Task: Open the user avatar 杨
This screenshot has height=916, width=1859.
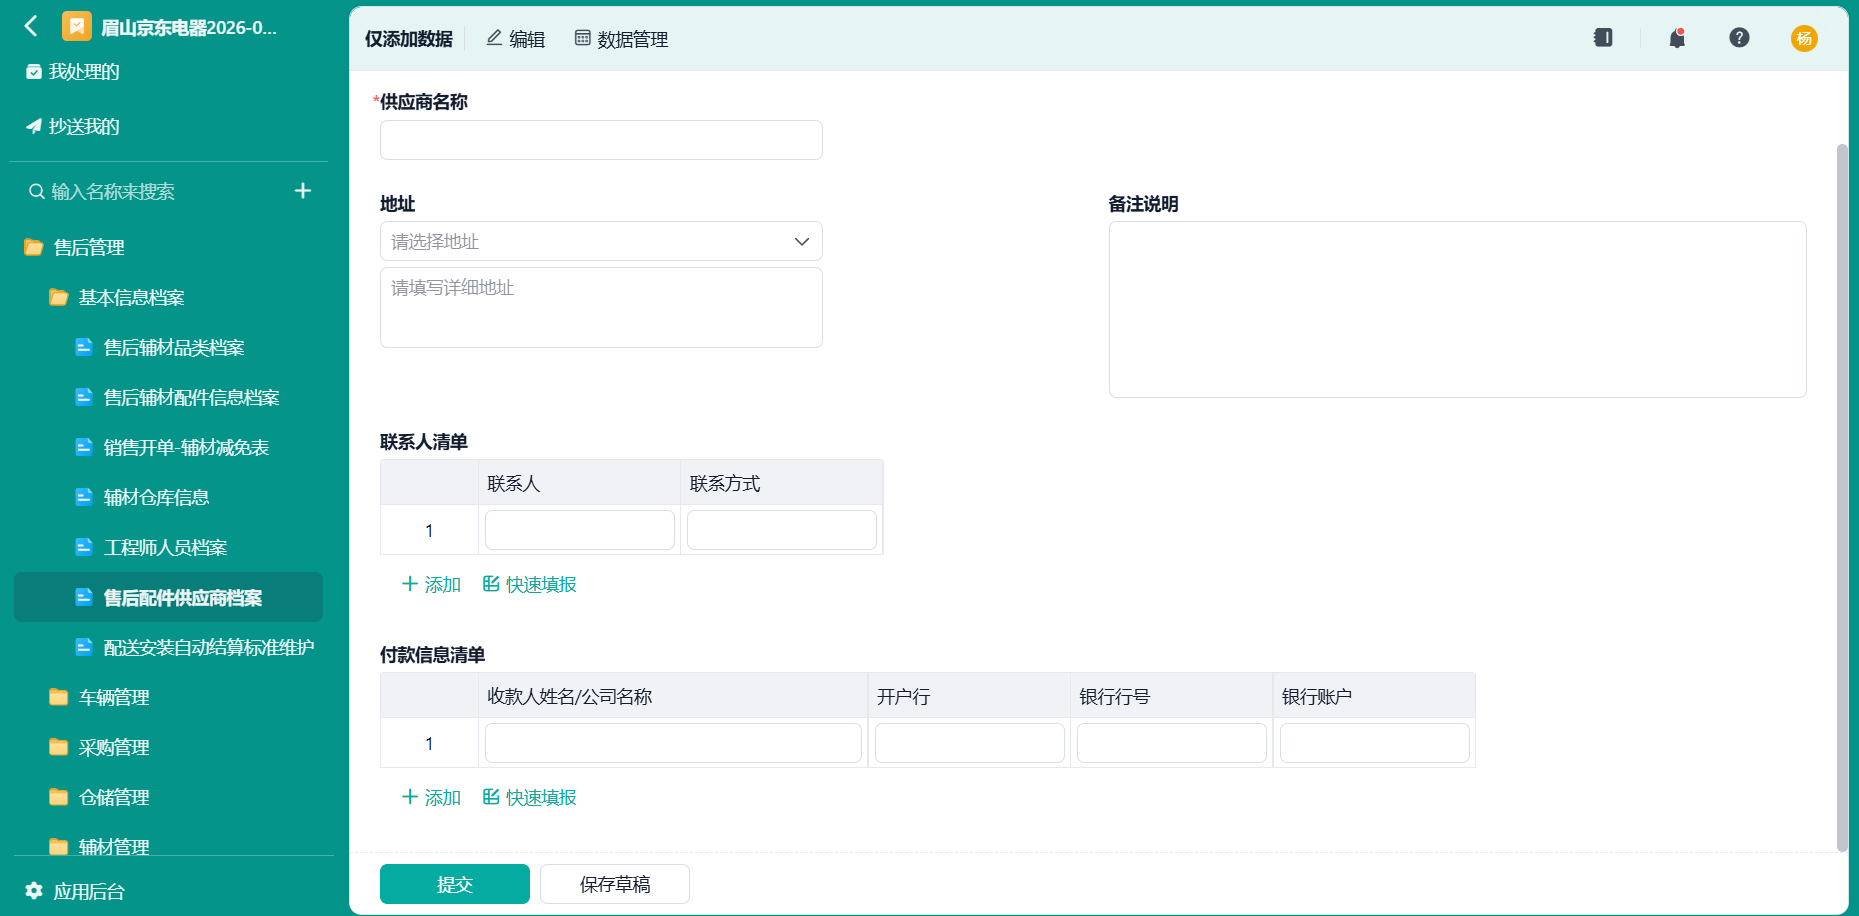Action: tap(1804, 38)
